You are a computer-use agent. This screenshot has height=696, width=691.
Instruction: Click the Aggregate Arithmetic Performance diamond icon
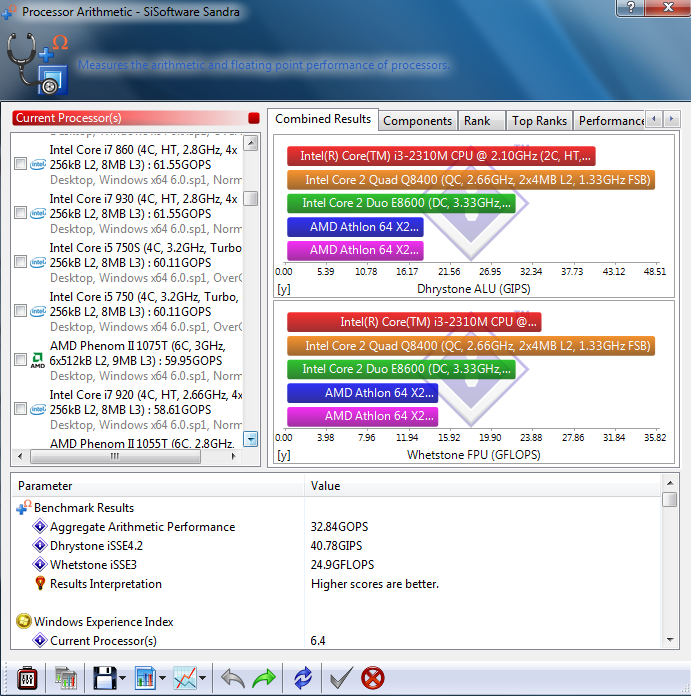[40, 526]
